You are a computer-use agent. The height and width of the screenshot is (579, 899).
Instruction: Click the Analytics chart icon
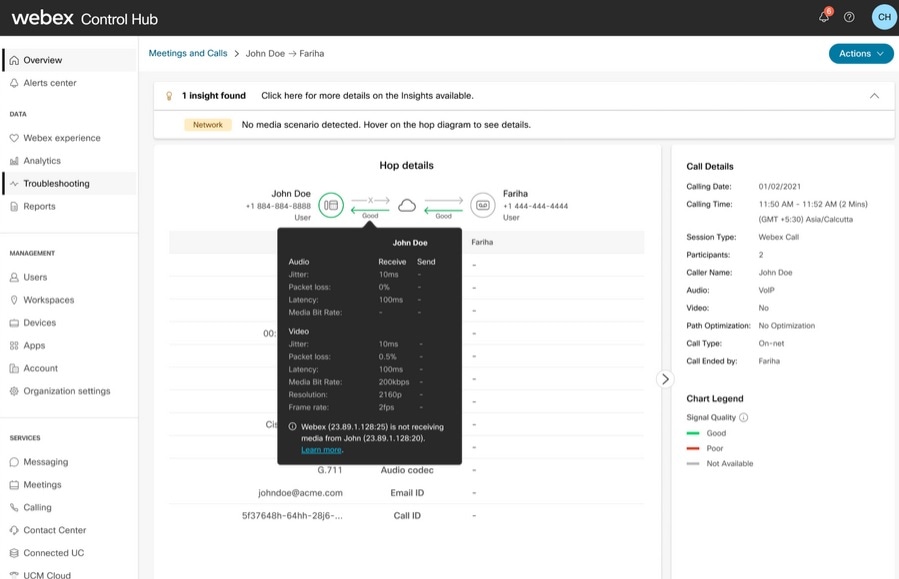[x=14, y=161]
